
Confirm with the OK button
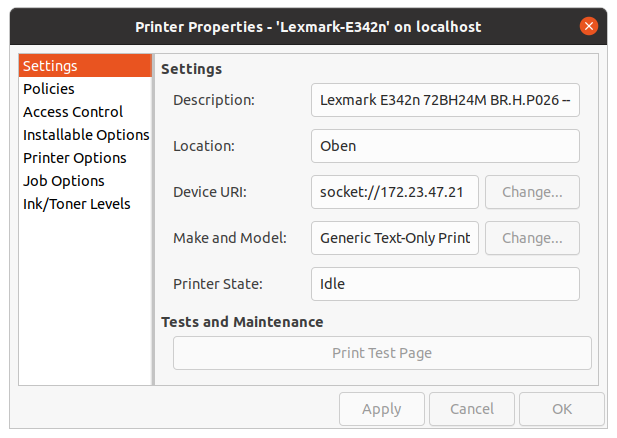(562, 409)
